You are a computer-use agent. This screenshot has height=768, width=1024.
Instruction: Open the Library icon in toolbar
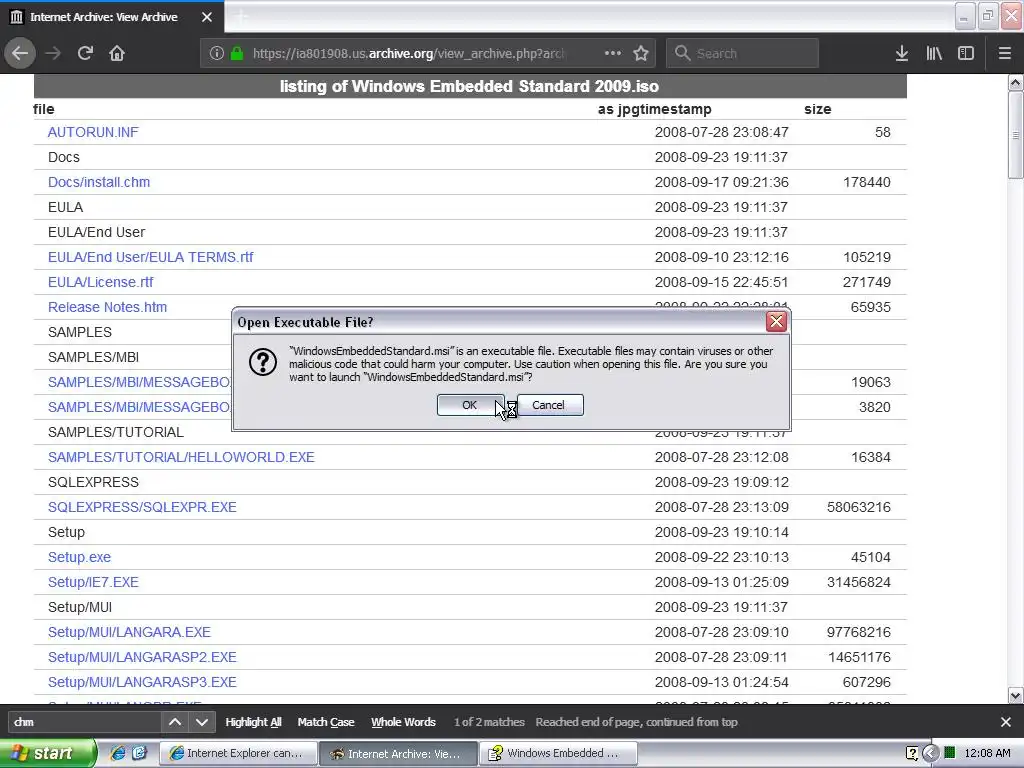pos(934,53)
